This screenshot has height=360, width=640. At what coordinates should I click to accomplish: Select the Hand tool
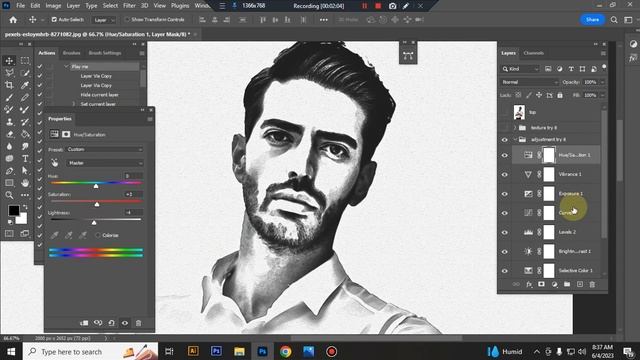25,183
